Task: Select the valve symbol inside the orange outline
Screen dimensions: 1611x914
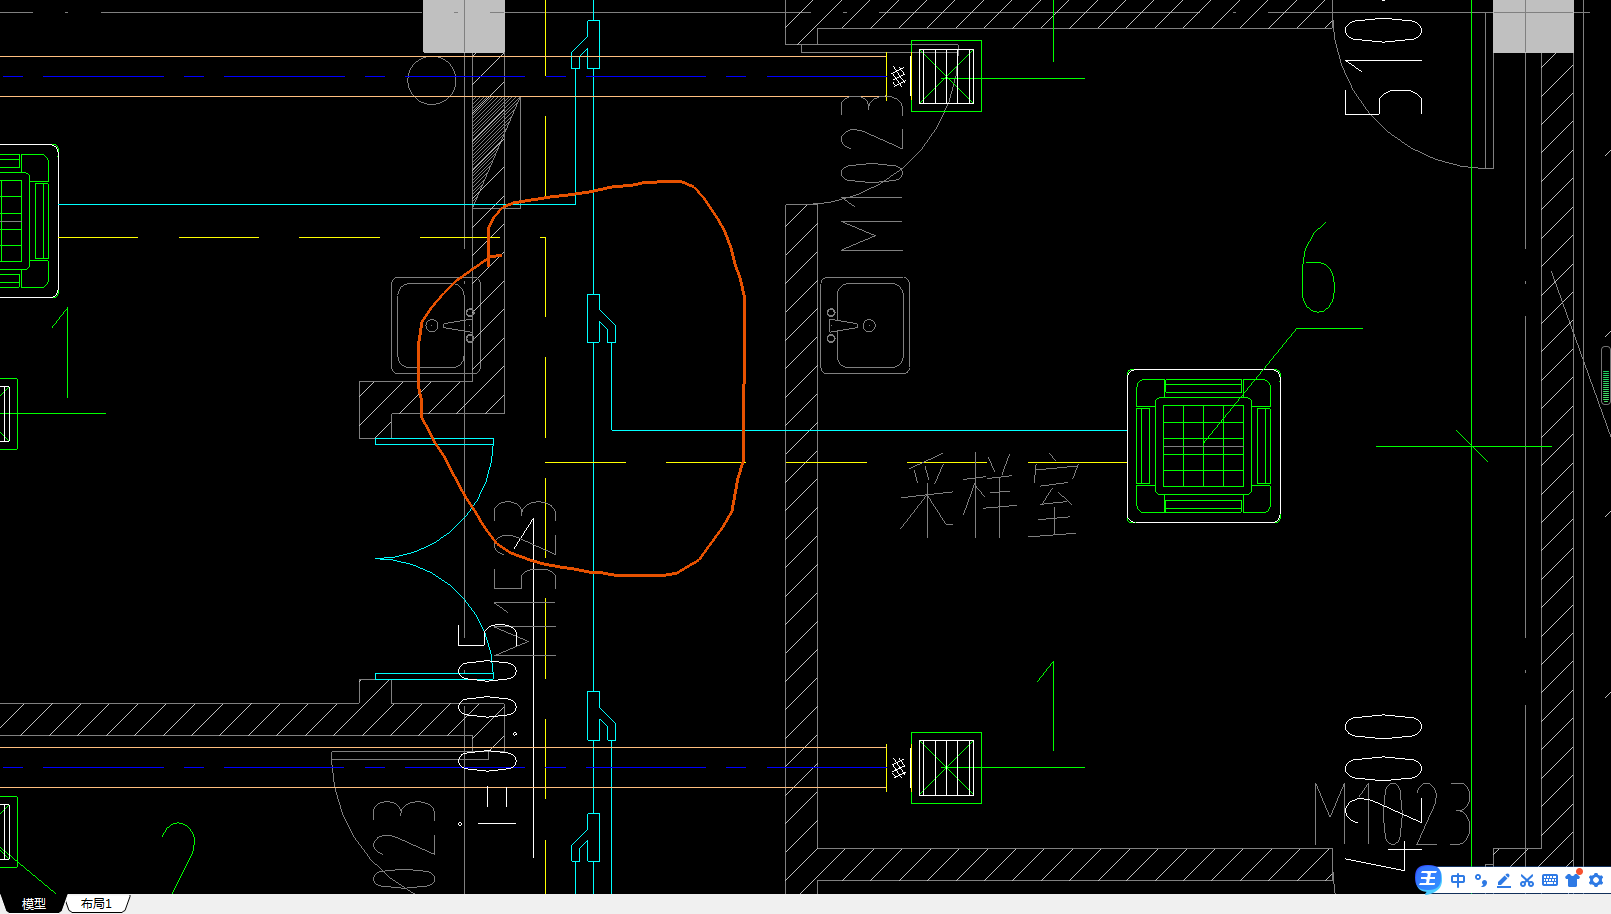Action: (601, 319)
